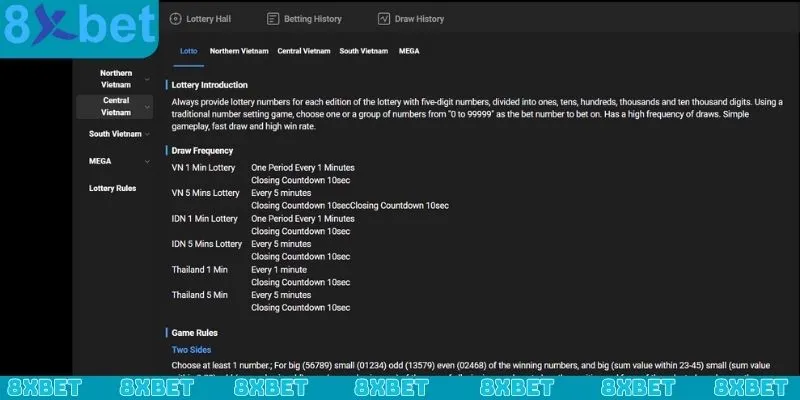Click the Lottery Hall target icon
Screen dimensions: 800x400
click(176, 19)
